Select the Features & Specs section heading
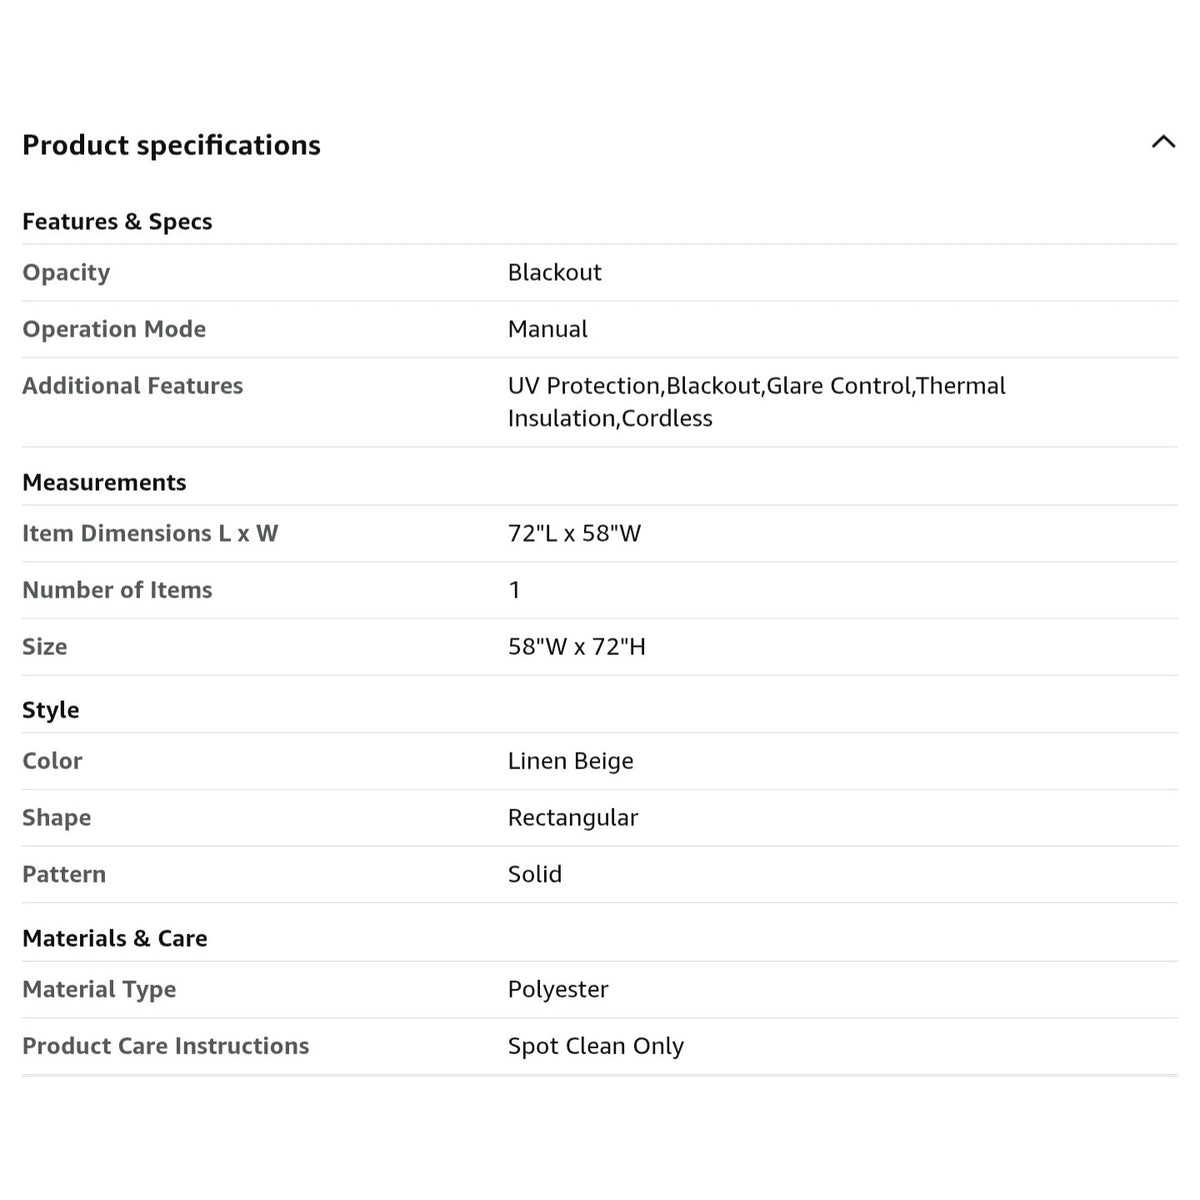Screen dimensions: 1200x1200 tap(117, 222)
